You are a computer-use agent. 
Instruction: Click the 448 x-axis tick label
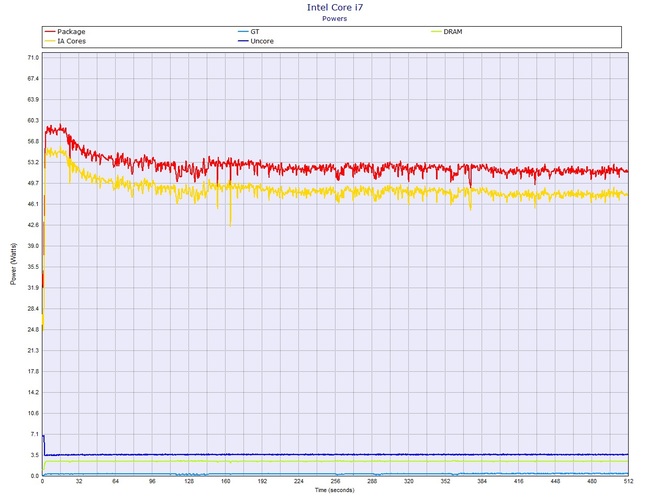click(555, 481)
